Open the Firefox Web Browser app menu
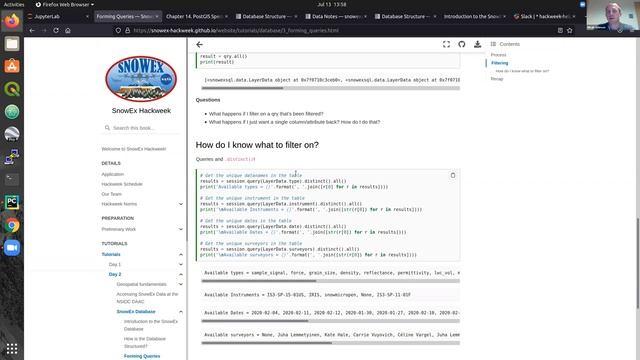Image resolution: width=640 pixels, height=360 pixels. click(x=64, y=4)
